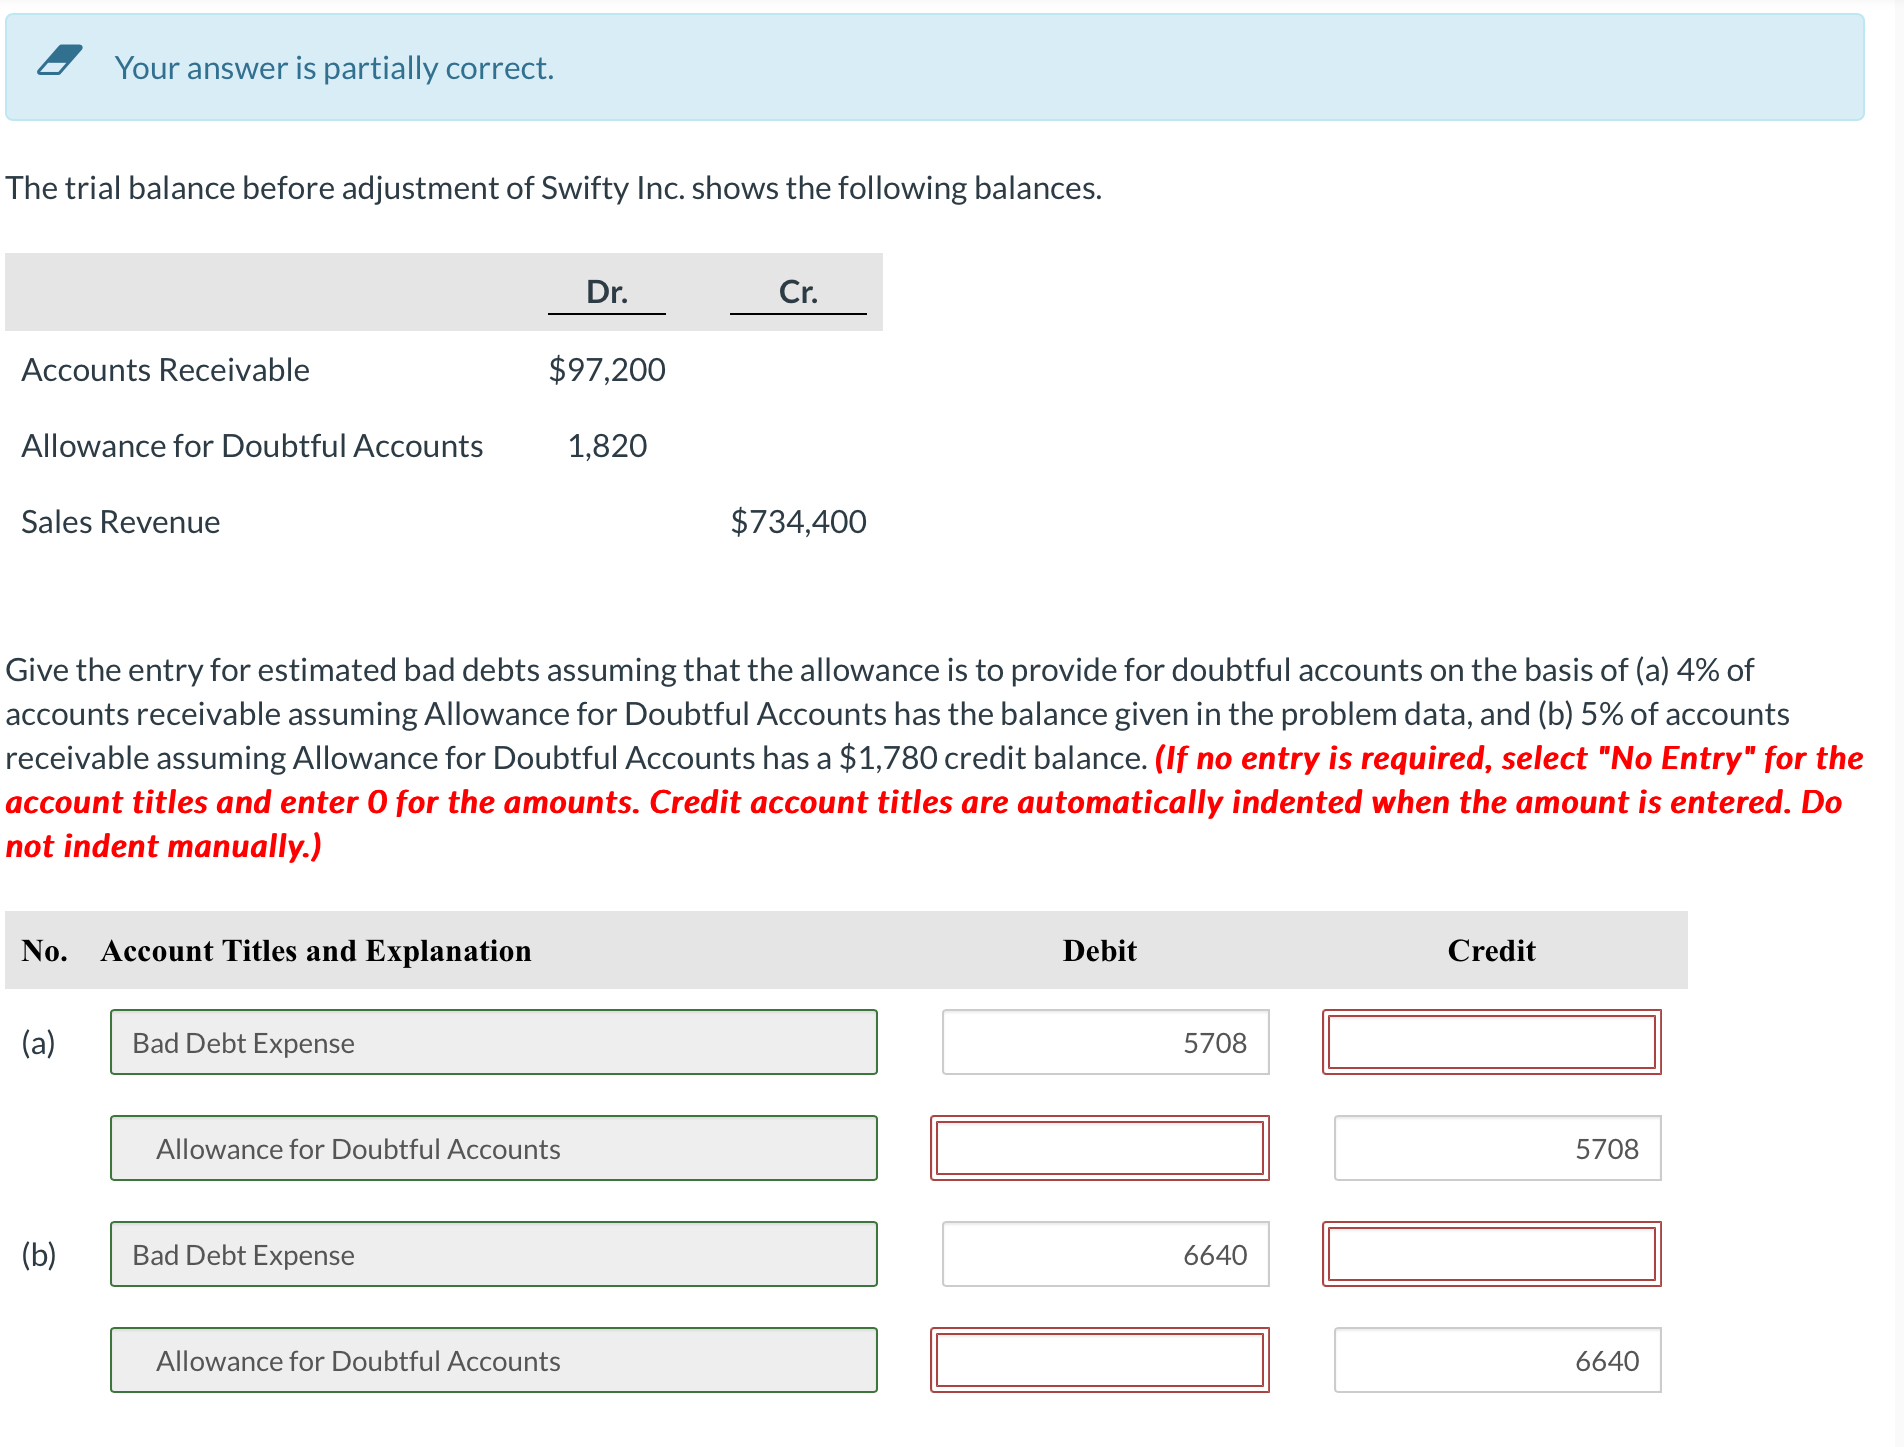
Task: Click the empty debit field for Allowance entry (a)
Action: [1099, 1148]
